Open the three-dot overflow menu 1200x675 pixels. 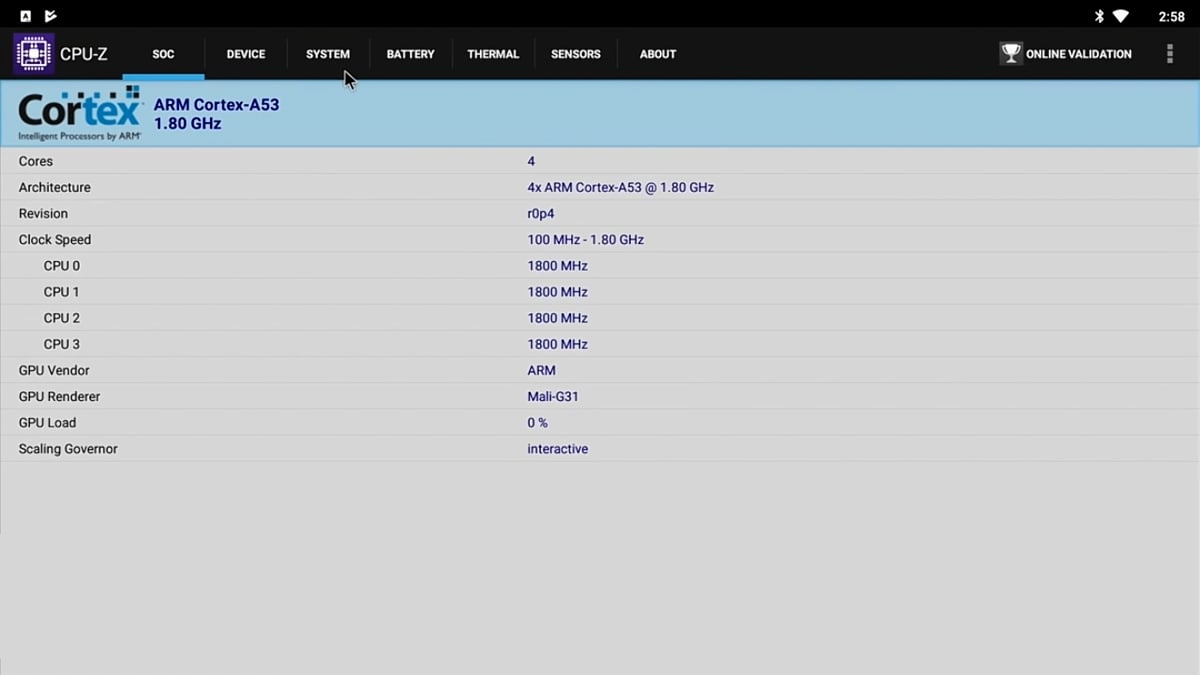coord(1169,54)
